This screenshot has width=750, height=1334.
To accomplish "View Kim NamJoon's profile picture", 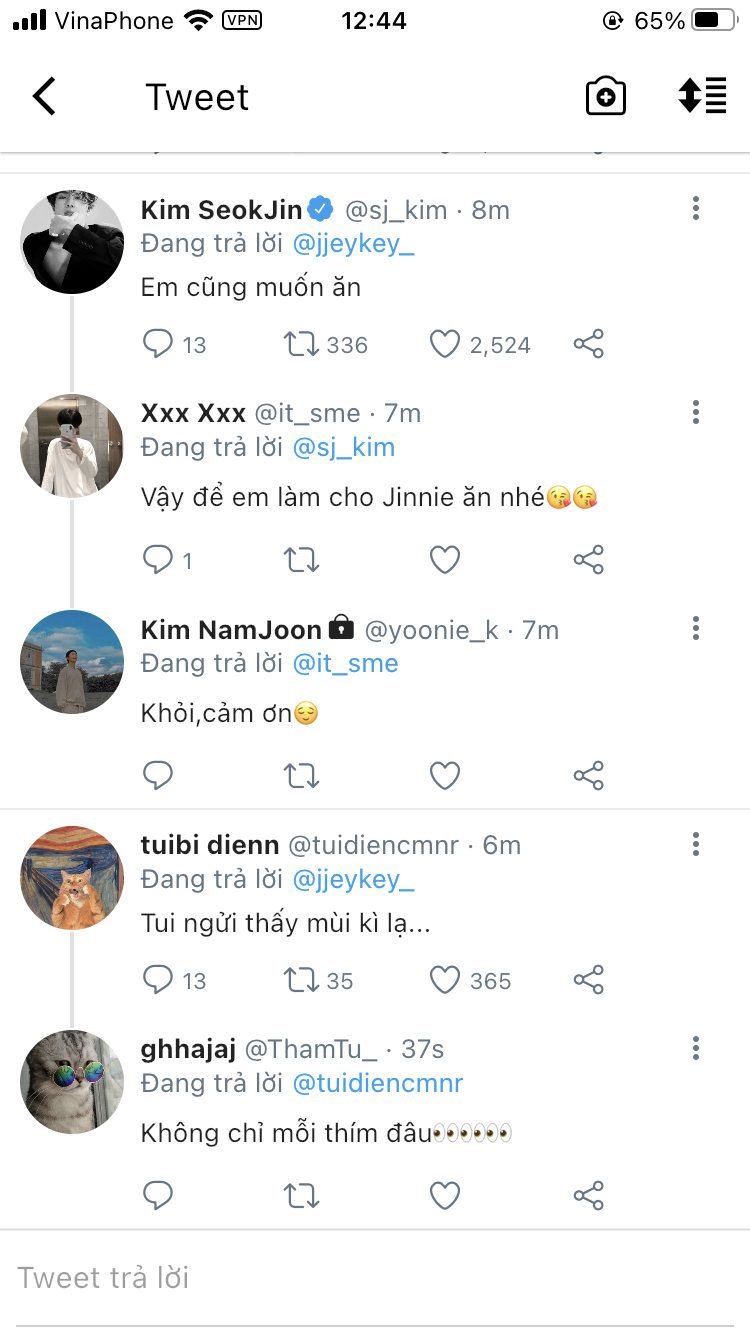I will pos(72,662).
